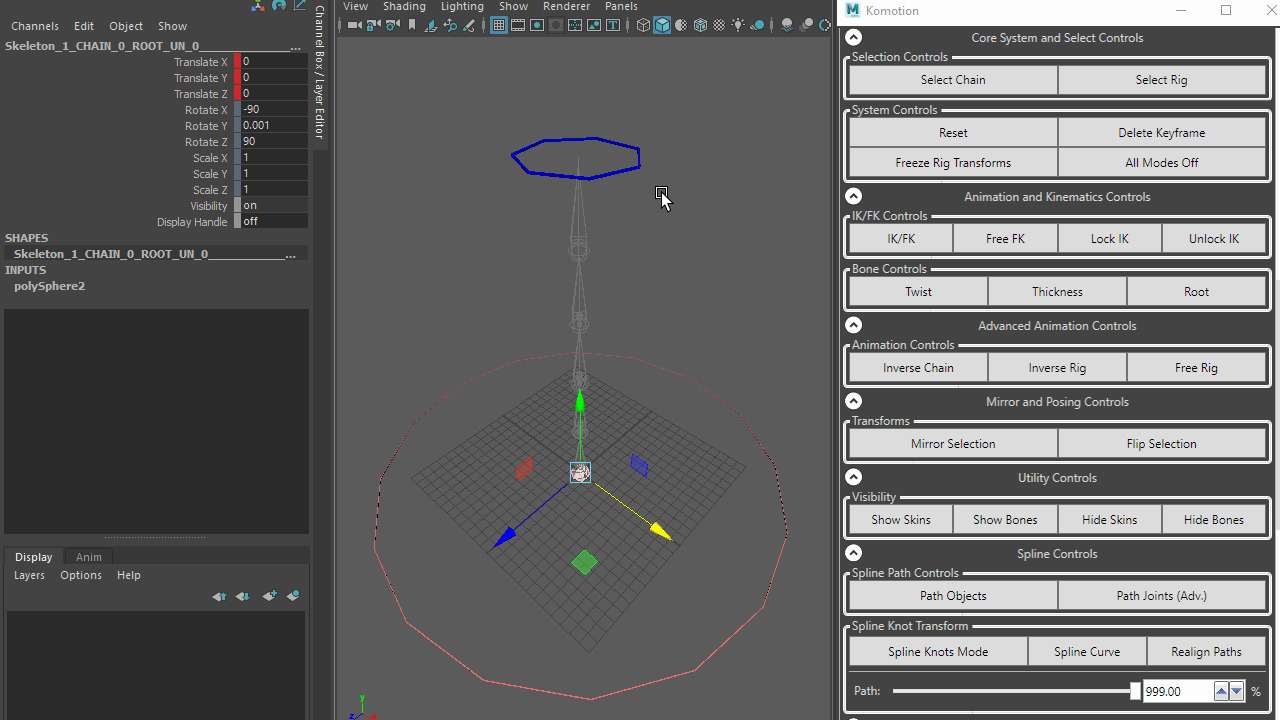This screenshot has width=1280, height=720.
Task: Click the grid display toggle icon
Action: [499, 25]
